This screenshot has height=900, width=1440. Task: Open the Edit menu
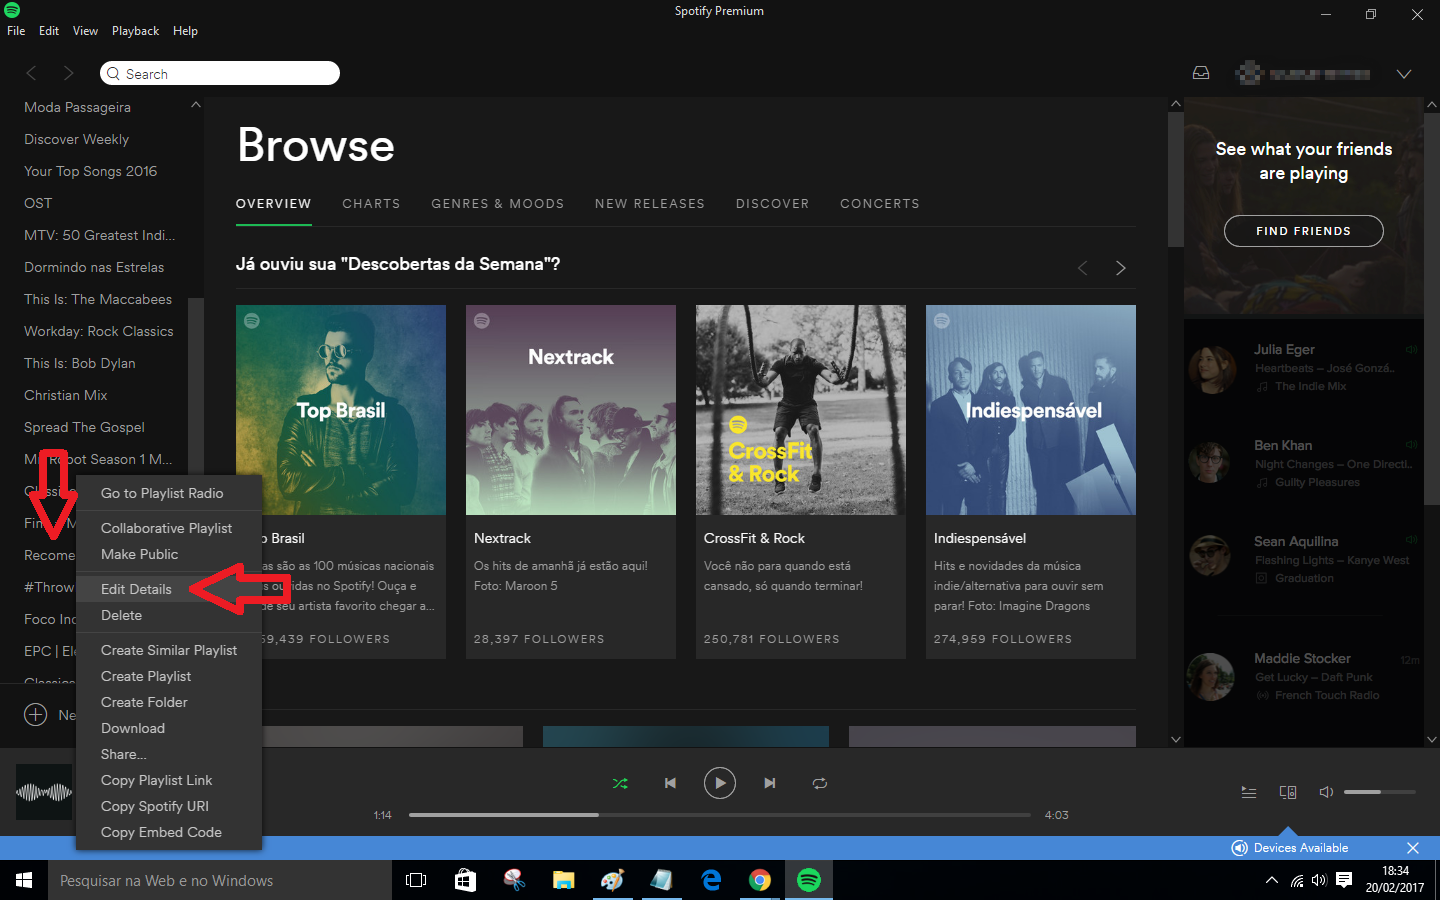pyautogui.click(x=49, y=31)
